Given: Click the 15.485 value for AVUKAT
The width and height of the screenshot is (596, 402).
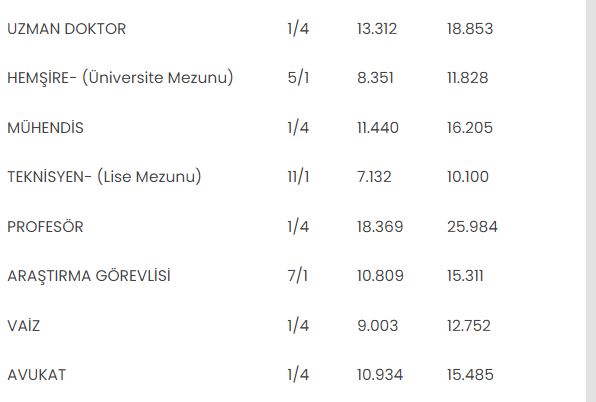Looking at the screenshot, I should point(470,375).
